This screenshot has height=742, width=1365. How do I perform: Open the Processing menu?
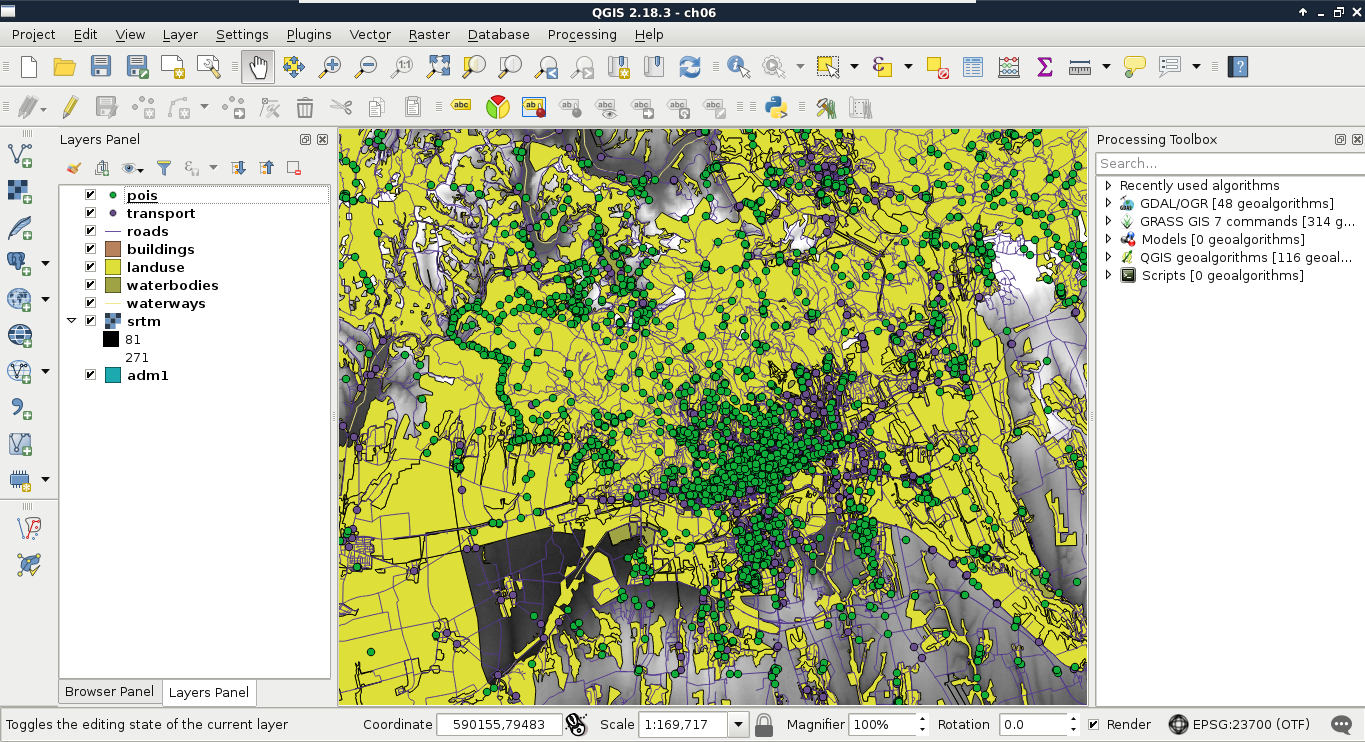[x=581, y=34]
